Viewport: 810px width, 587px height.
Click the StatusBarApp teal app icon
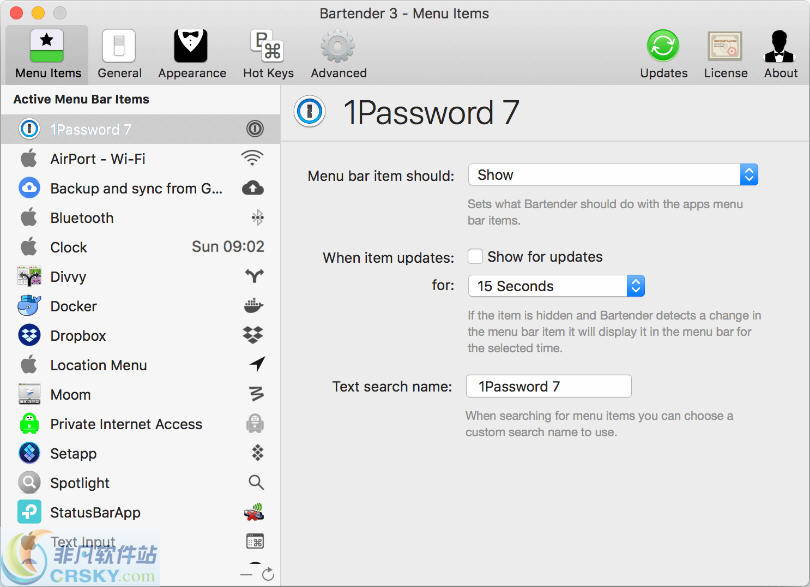[x=29, y=512]
